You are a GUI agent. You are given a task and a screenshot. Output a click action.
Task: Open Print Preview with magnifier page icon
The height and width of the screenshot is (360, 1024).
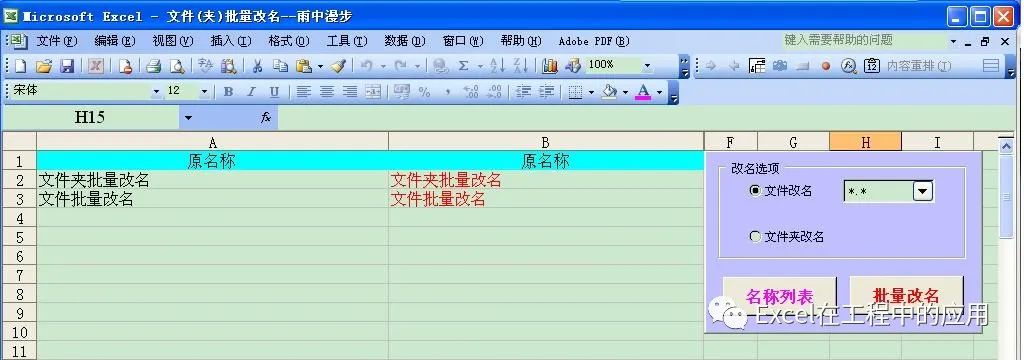[177, 66]
